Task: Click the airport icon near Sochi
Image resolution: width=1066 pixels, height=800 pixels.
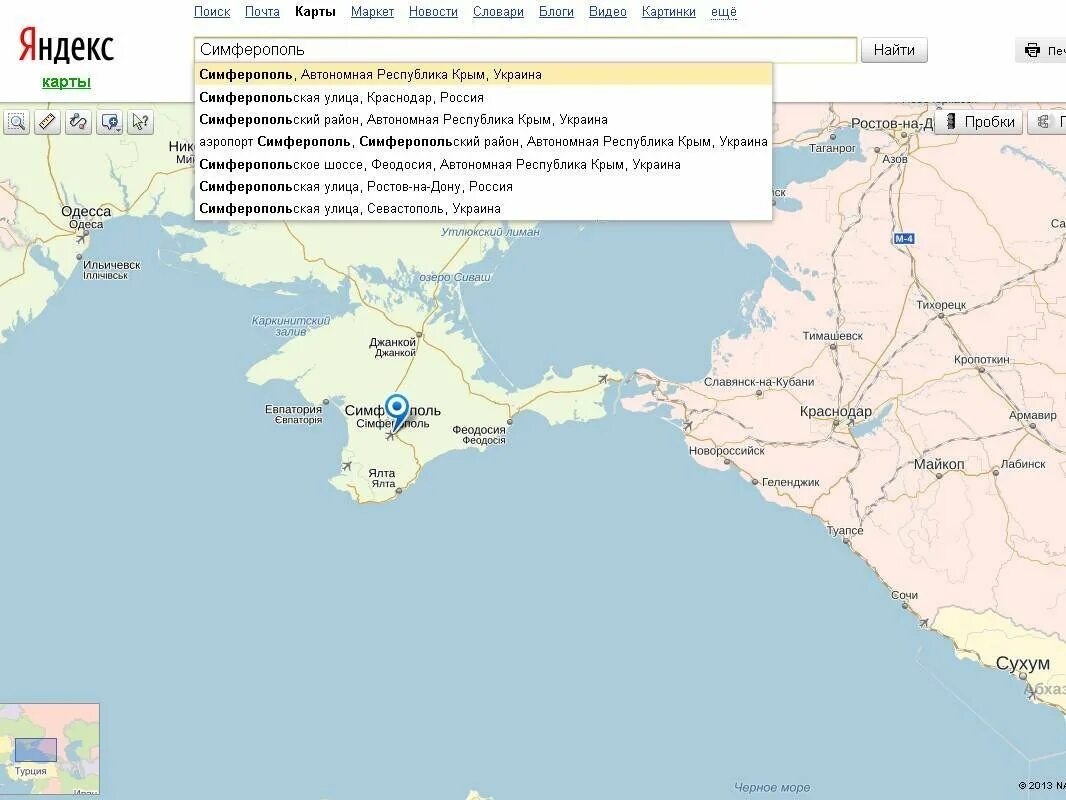Action: (923, 622)
